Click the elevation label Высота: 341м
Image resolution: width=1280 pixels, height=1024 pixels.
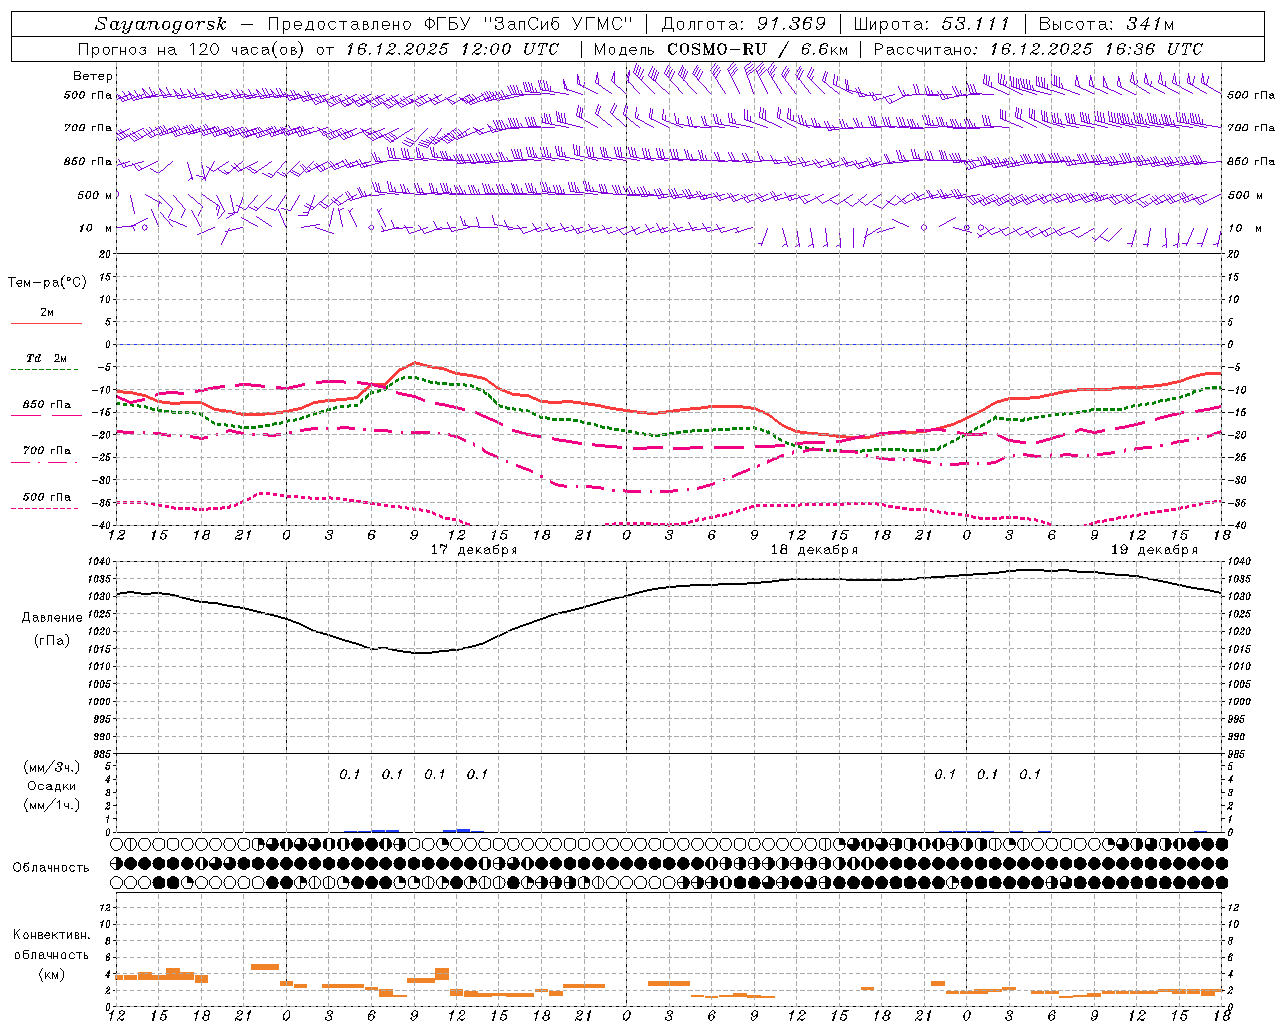(1106, 24)
